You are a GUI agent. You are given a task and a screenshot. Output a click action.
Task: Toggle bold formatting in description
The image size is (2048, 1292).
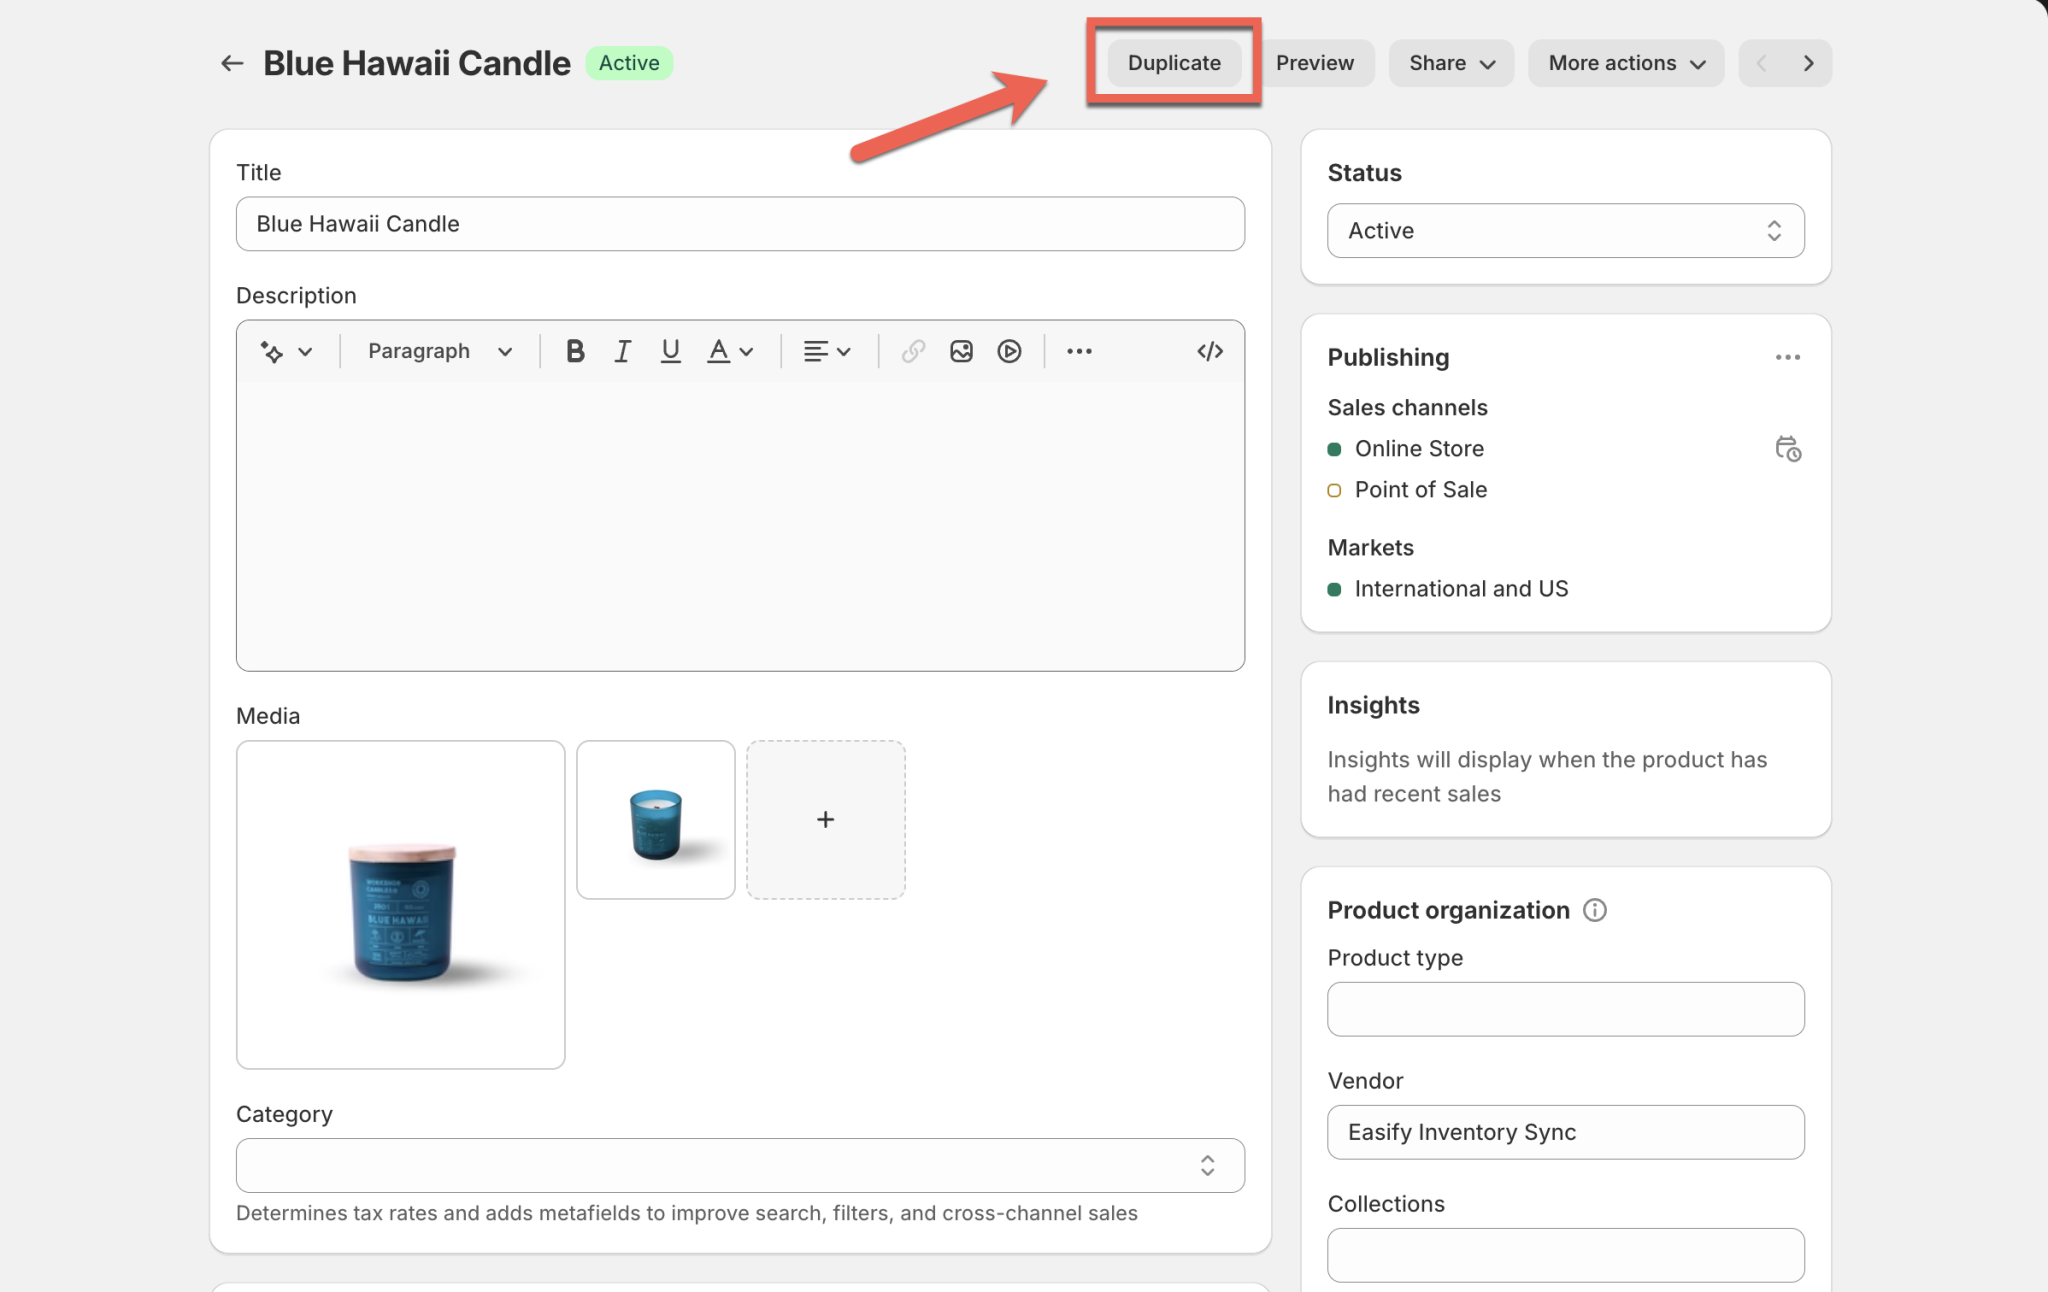tap(575, 351)
